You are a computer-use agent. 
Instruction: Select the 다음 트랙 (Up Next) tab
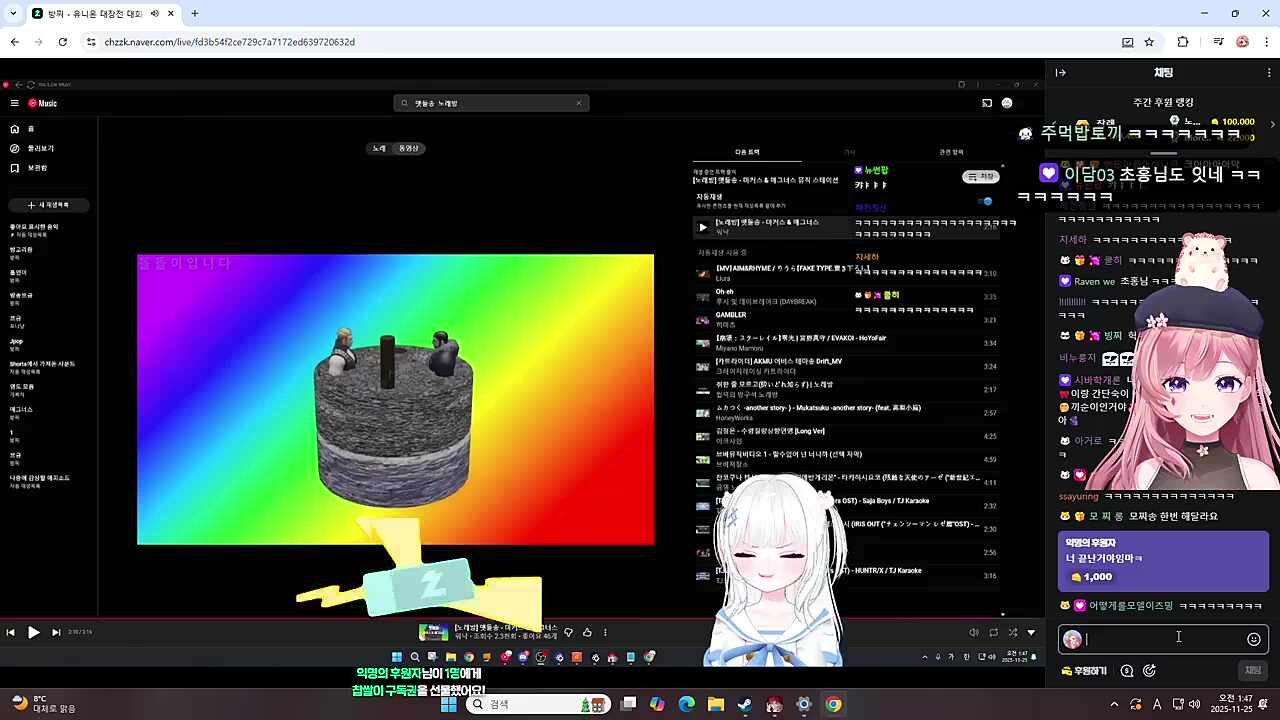pos(747,152)
